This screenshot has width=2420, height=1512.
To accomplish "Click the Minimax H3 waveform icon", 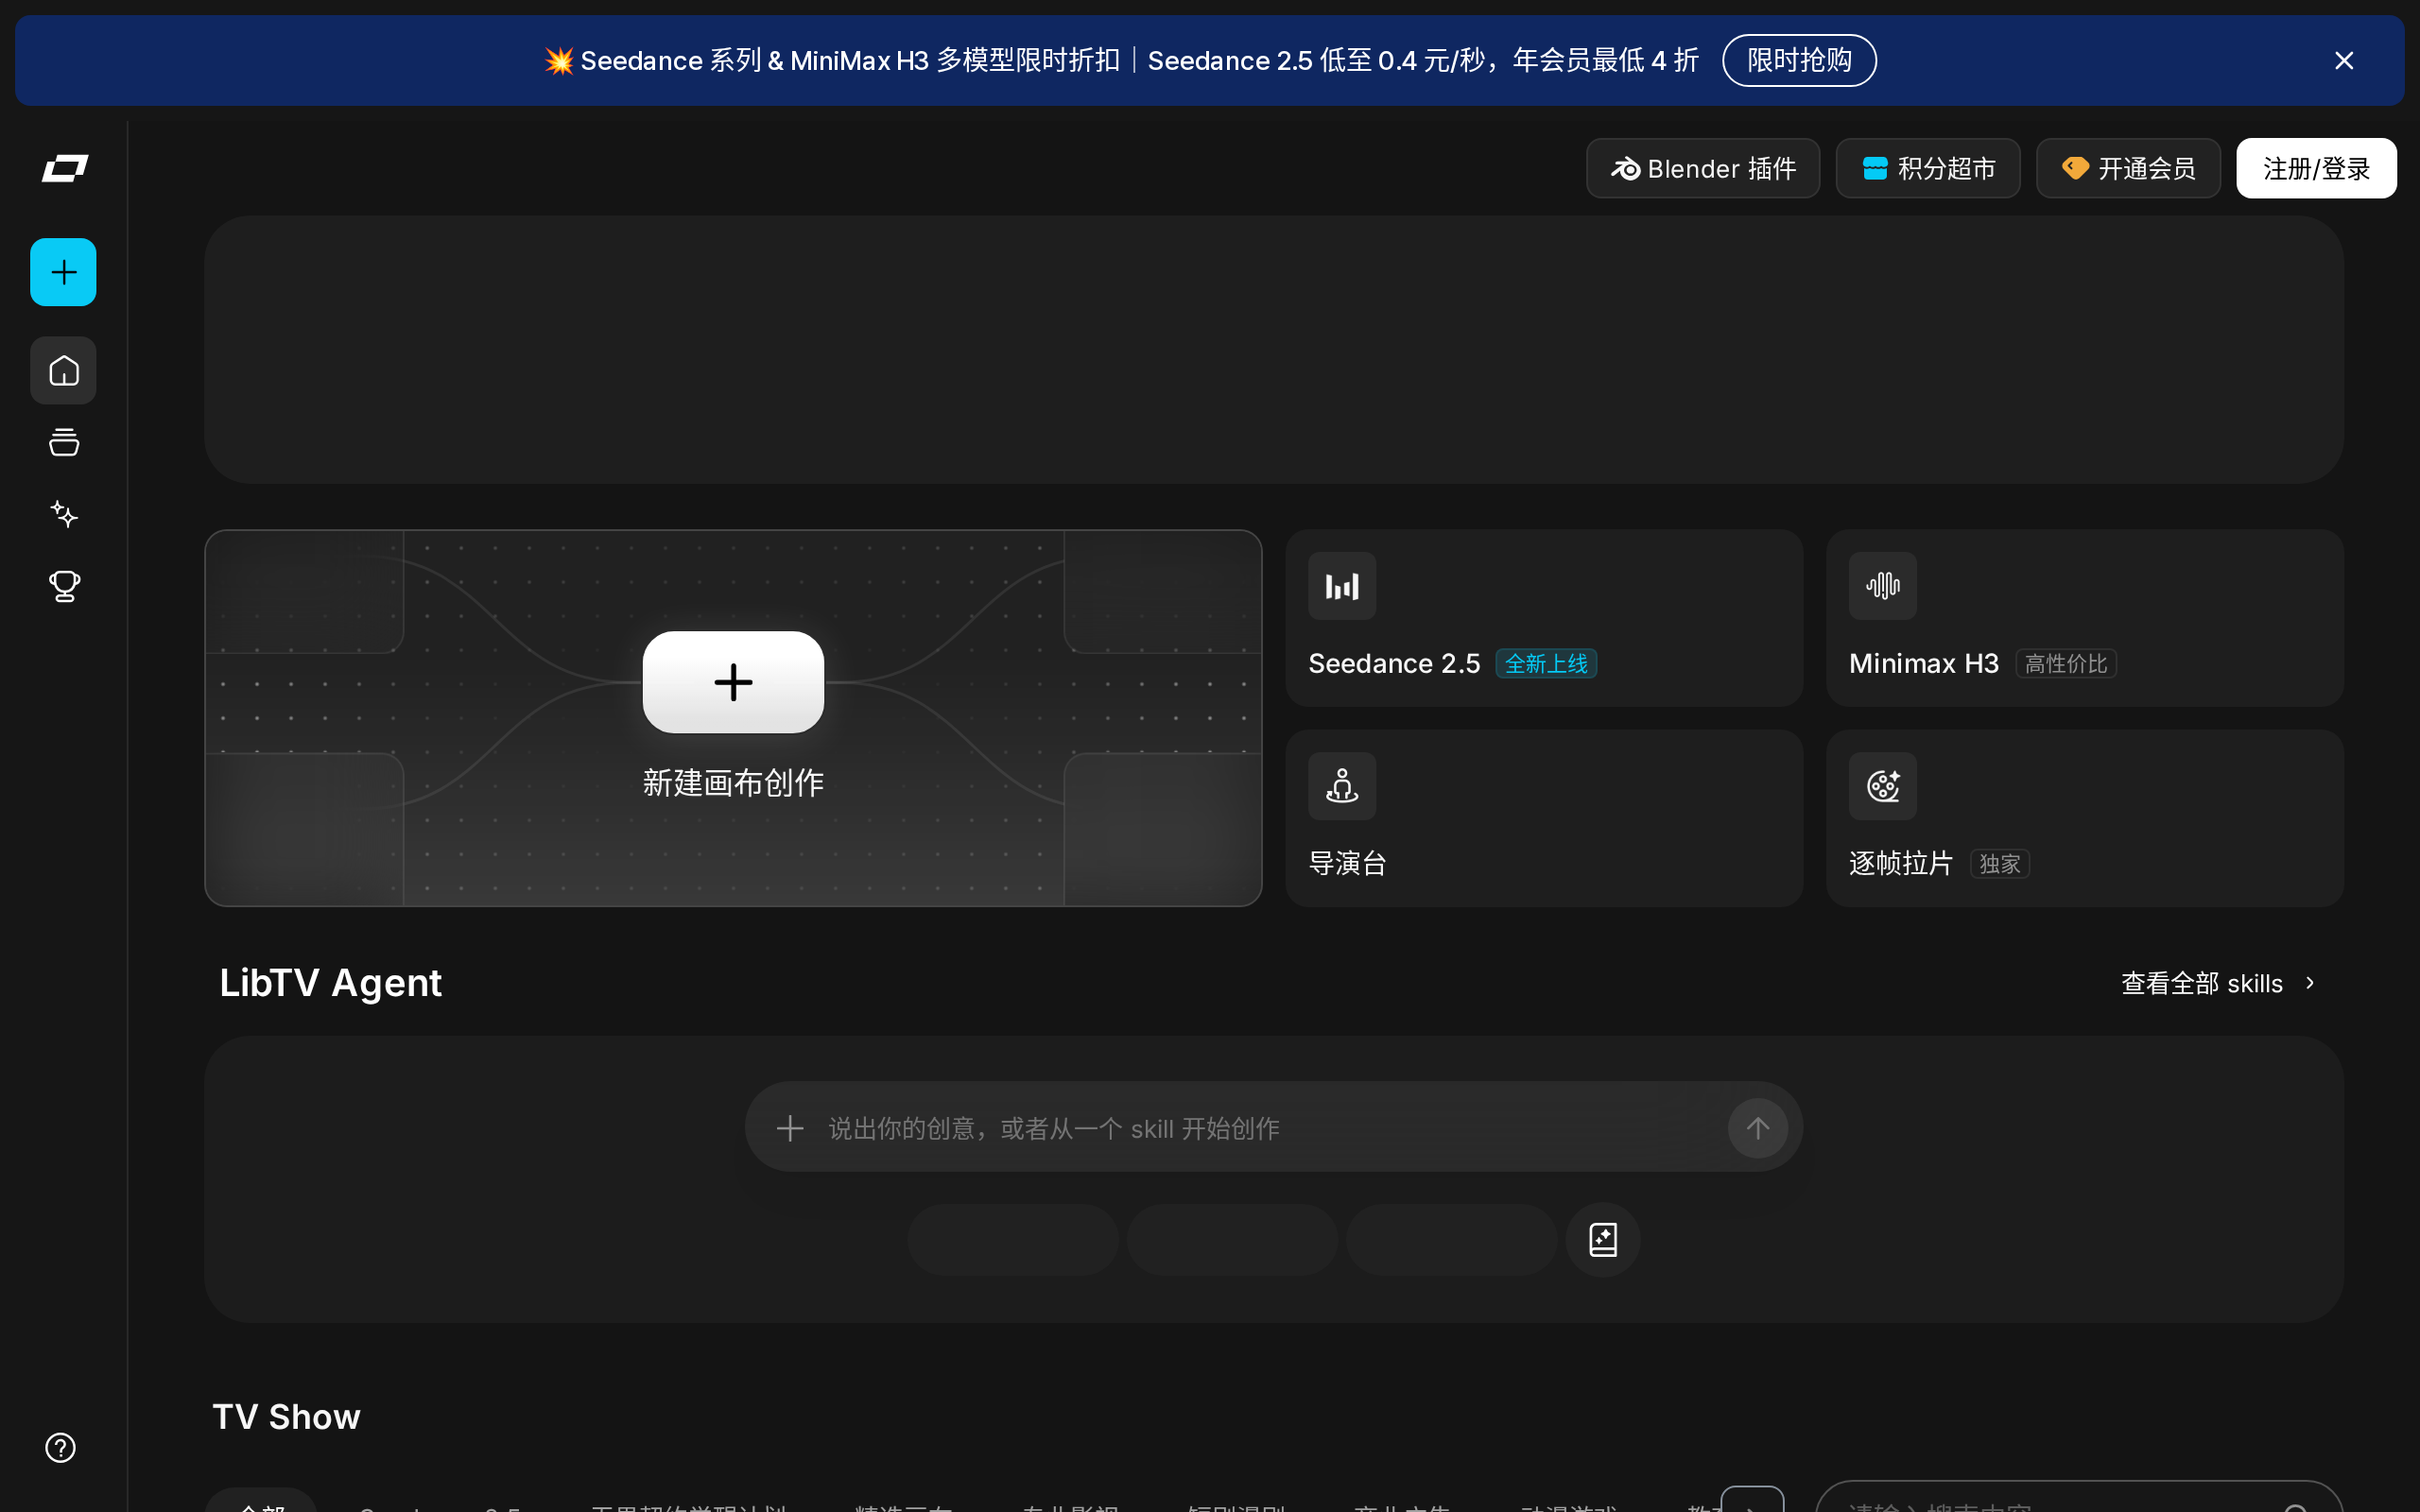I will 1882,586.
